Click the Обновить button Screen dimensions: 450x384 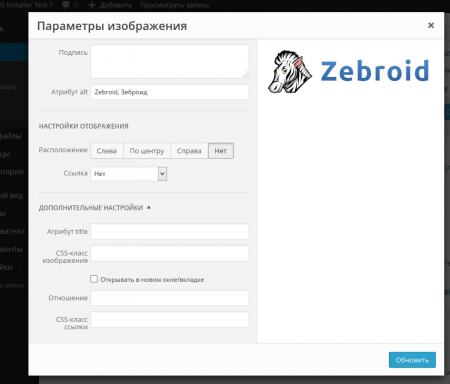pyautogui.click(x=412, y=360)
